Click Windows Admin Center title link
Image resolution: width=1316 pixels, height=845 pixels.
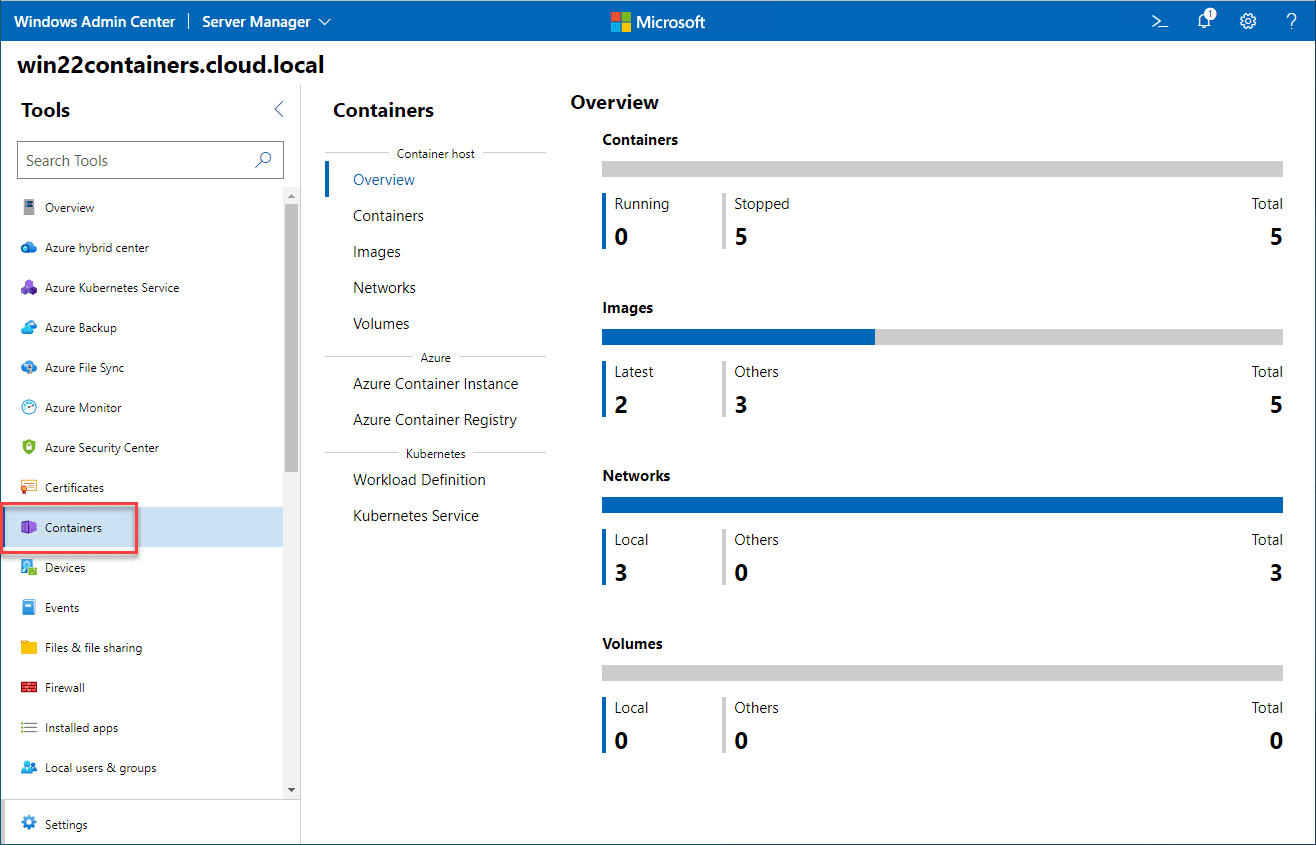click(94, 21)
